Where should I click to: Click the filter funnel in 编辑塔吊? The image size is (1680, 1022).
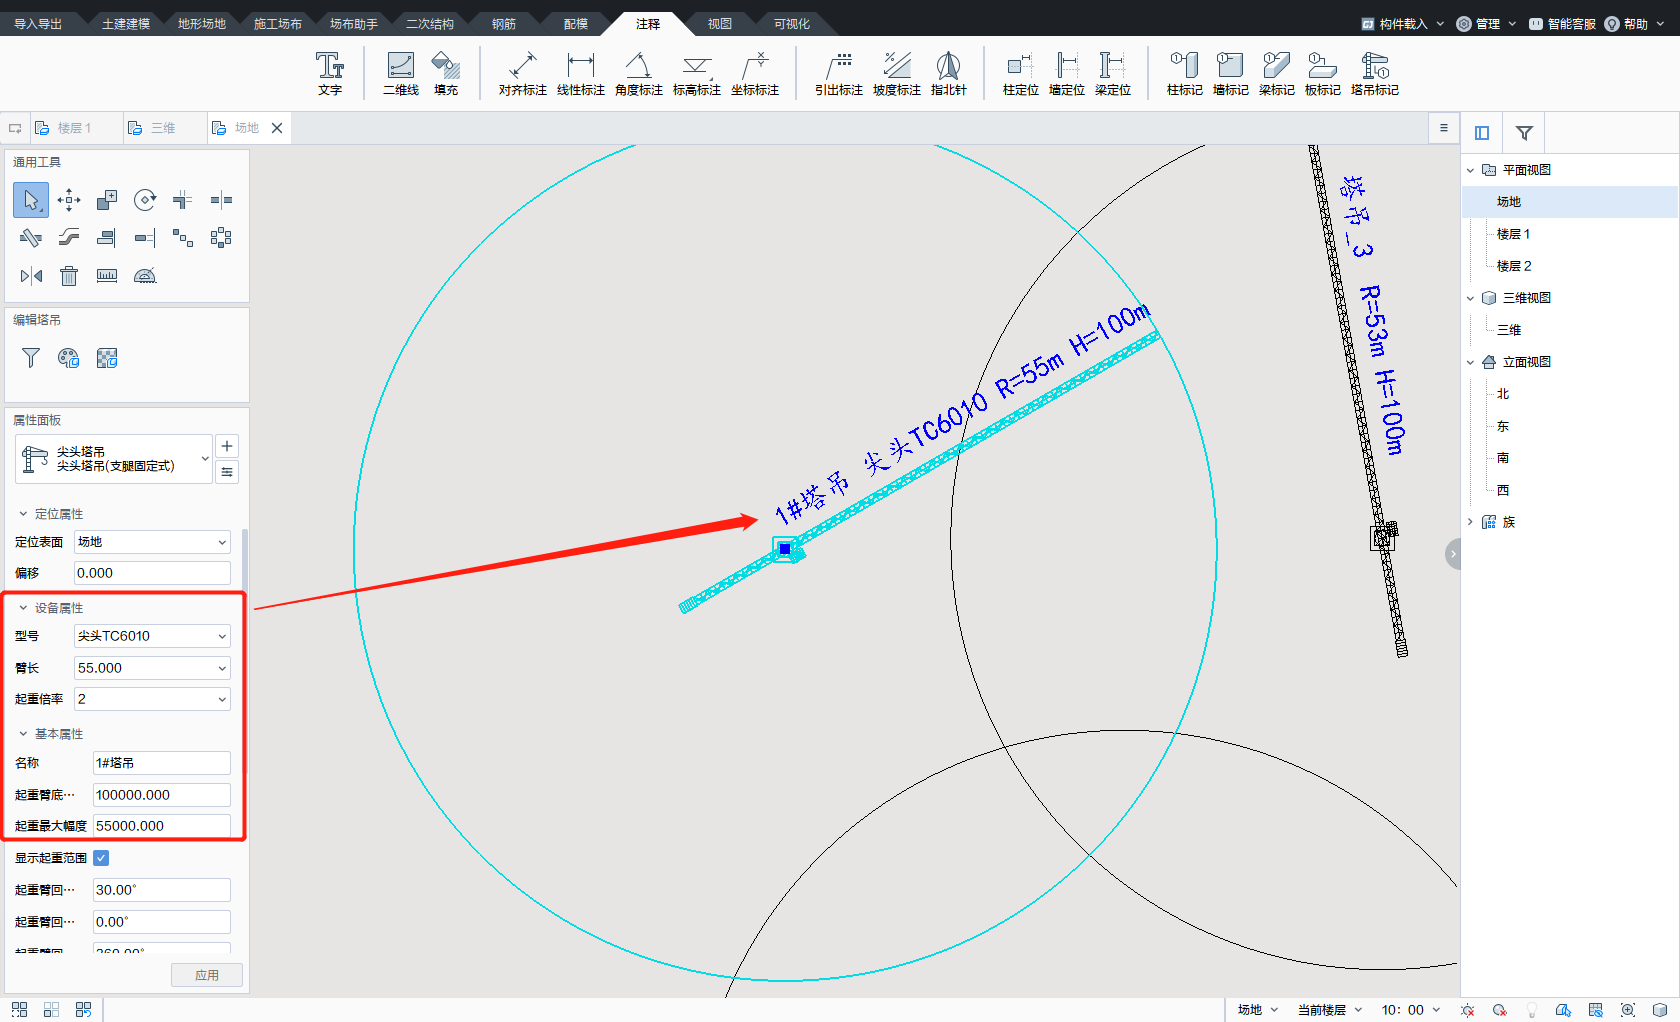(31, 358)
